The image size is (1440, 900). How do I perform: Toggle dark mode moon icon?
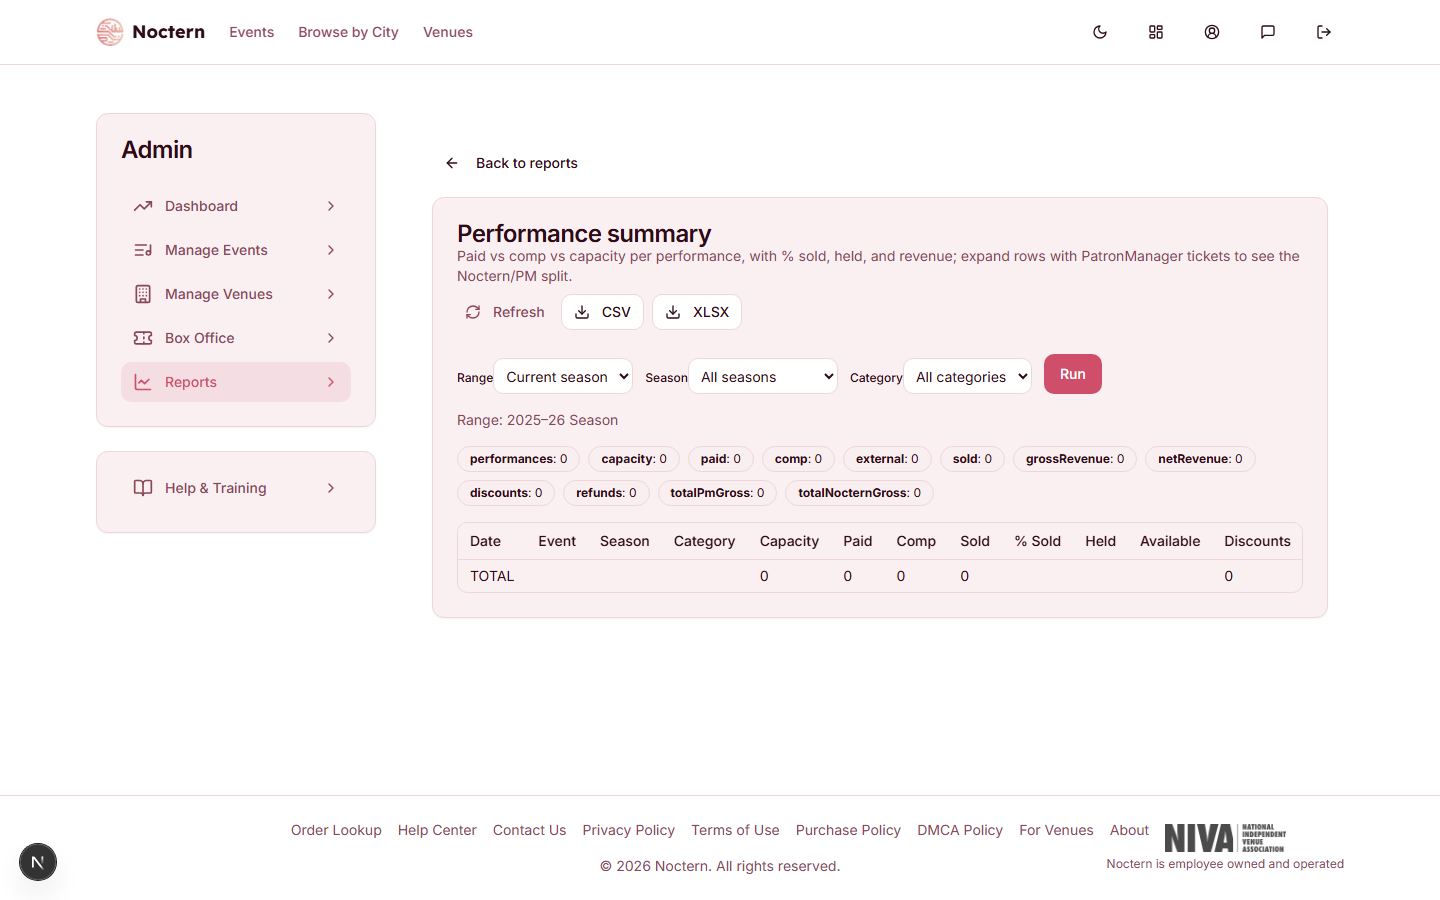[1100, 32]
